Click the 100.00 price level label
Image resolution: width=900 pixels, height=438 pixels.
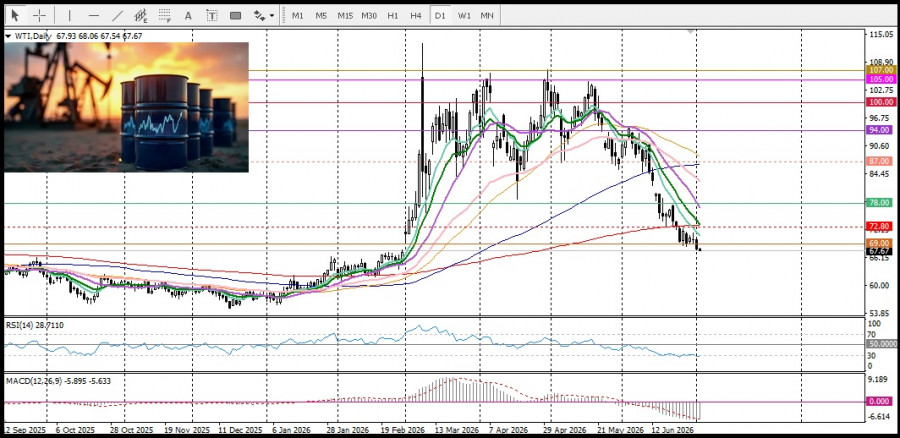coord(881,102)
